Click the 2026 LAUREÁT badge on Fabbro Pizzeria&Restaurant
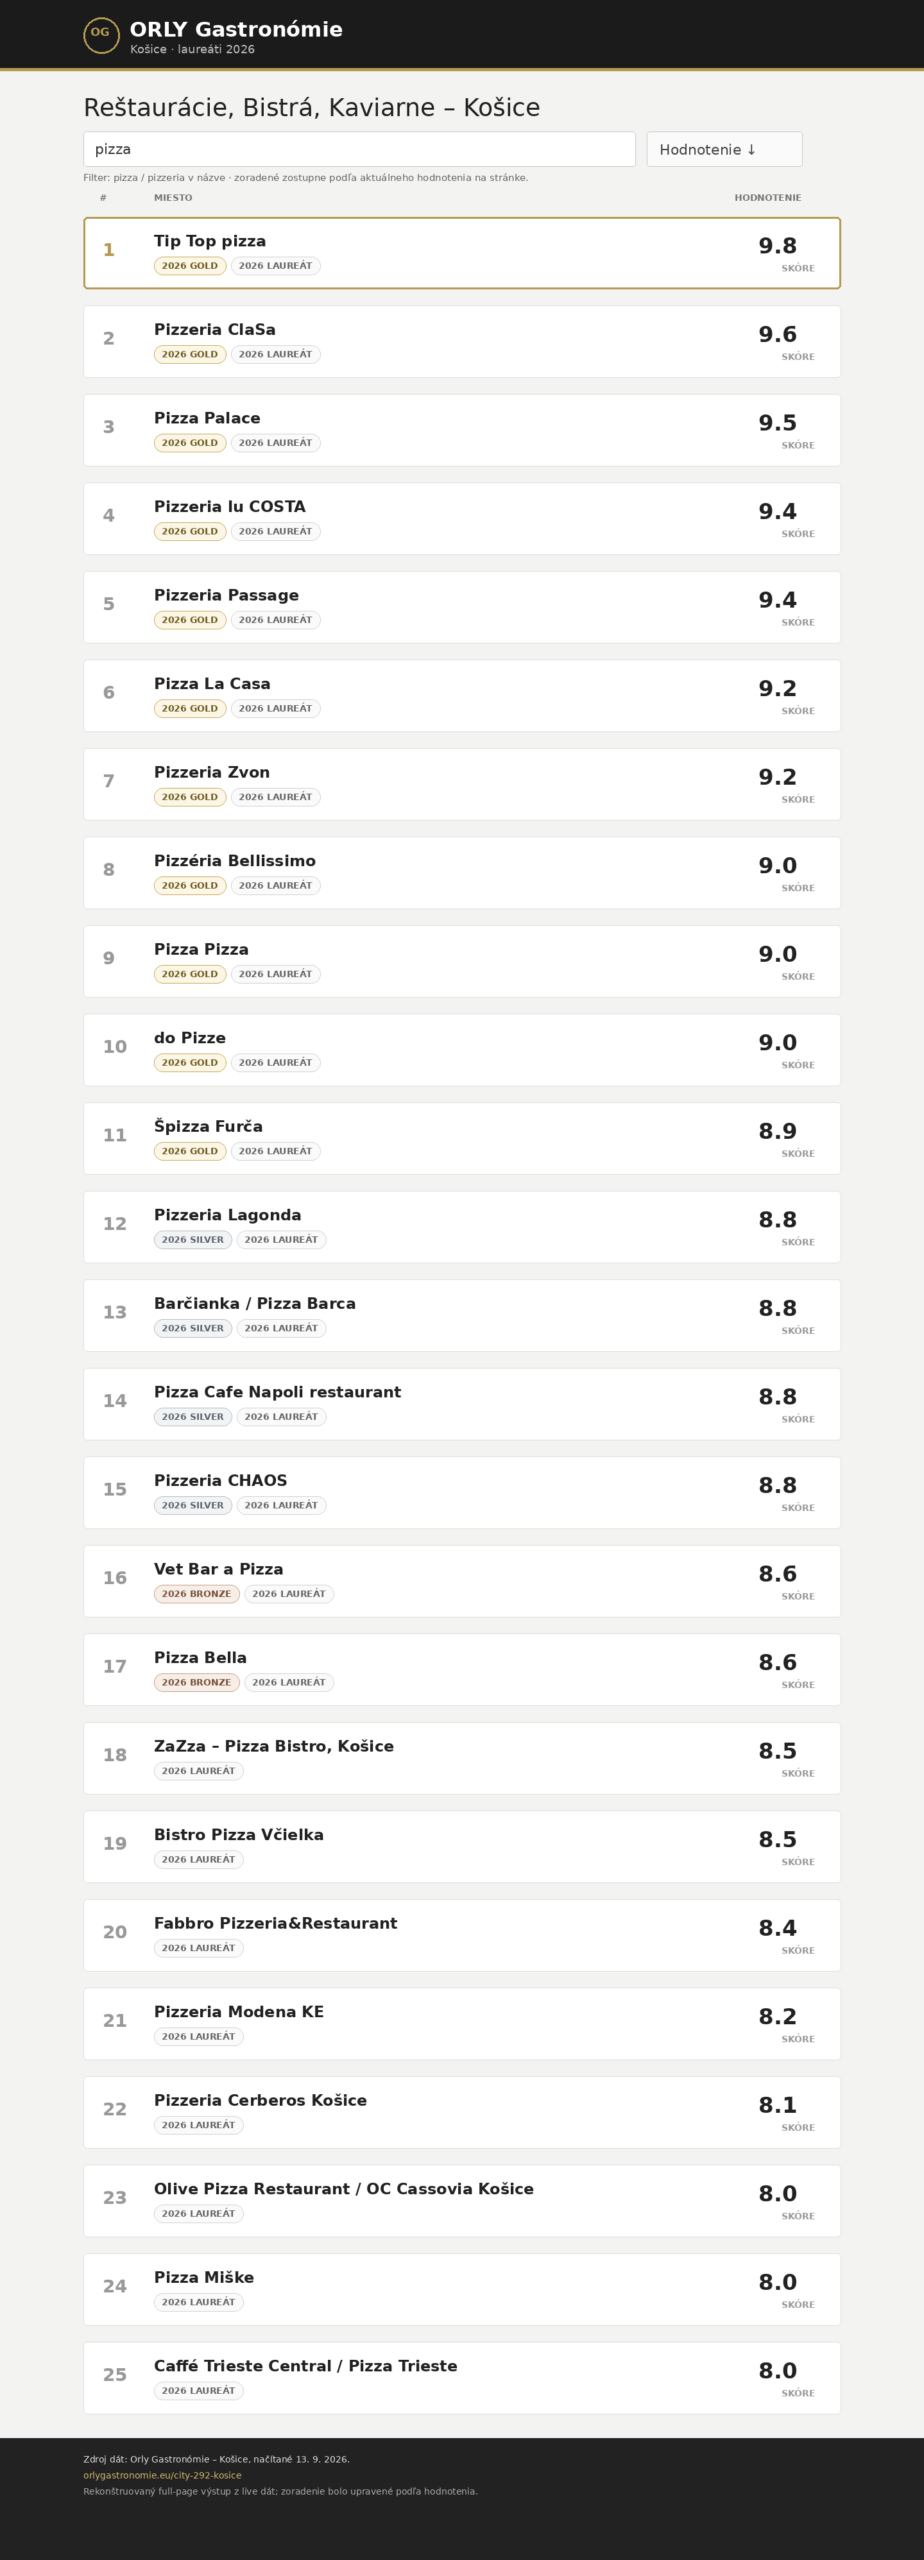This screenshot has height=2560, width=924. click(198, 1948)
